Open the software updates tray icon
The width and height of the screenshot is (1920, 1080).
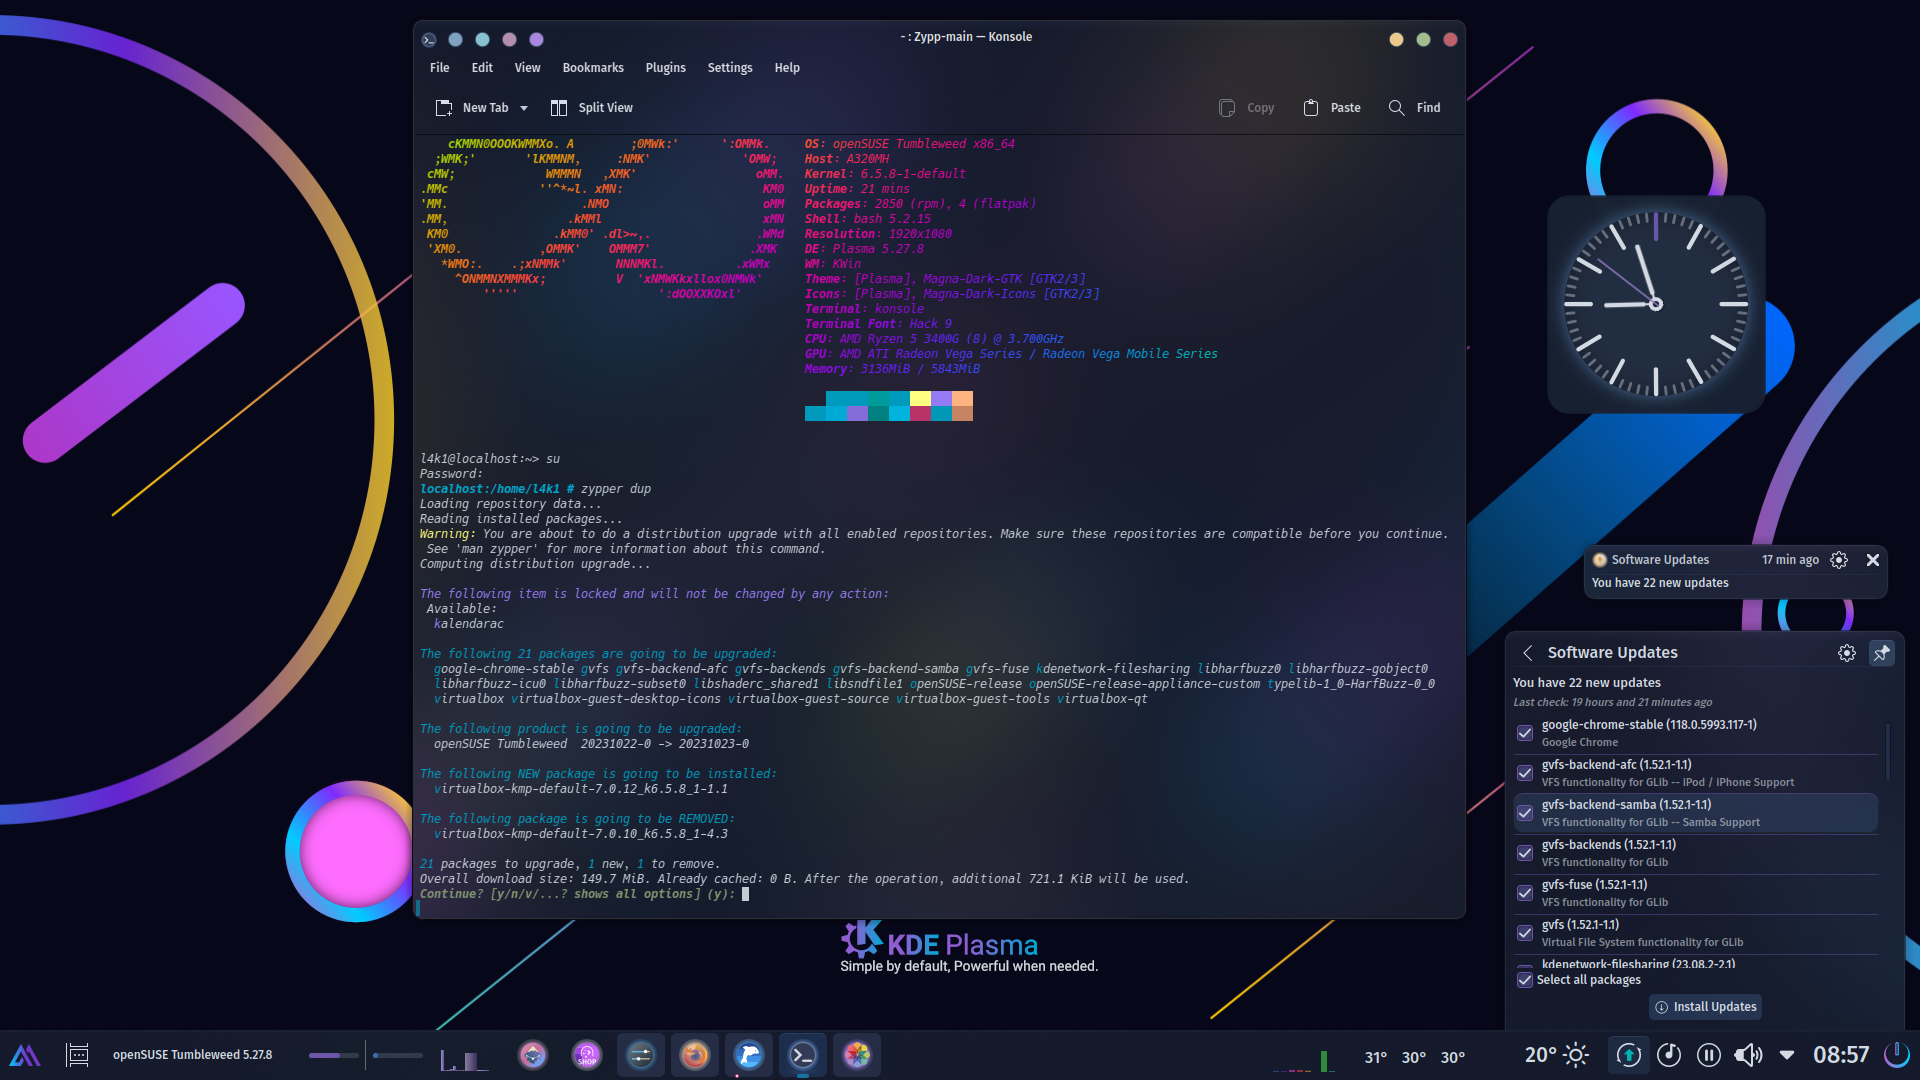[x=1629, y=1055]
